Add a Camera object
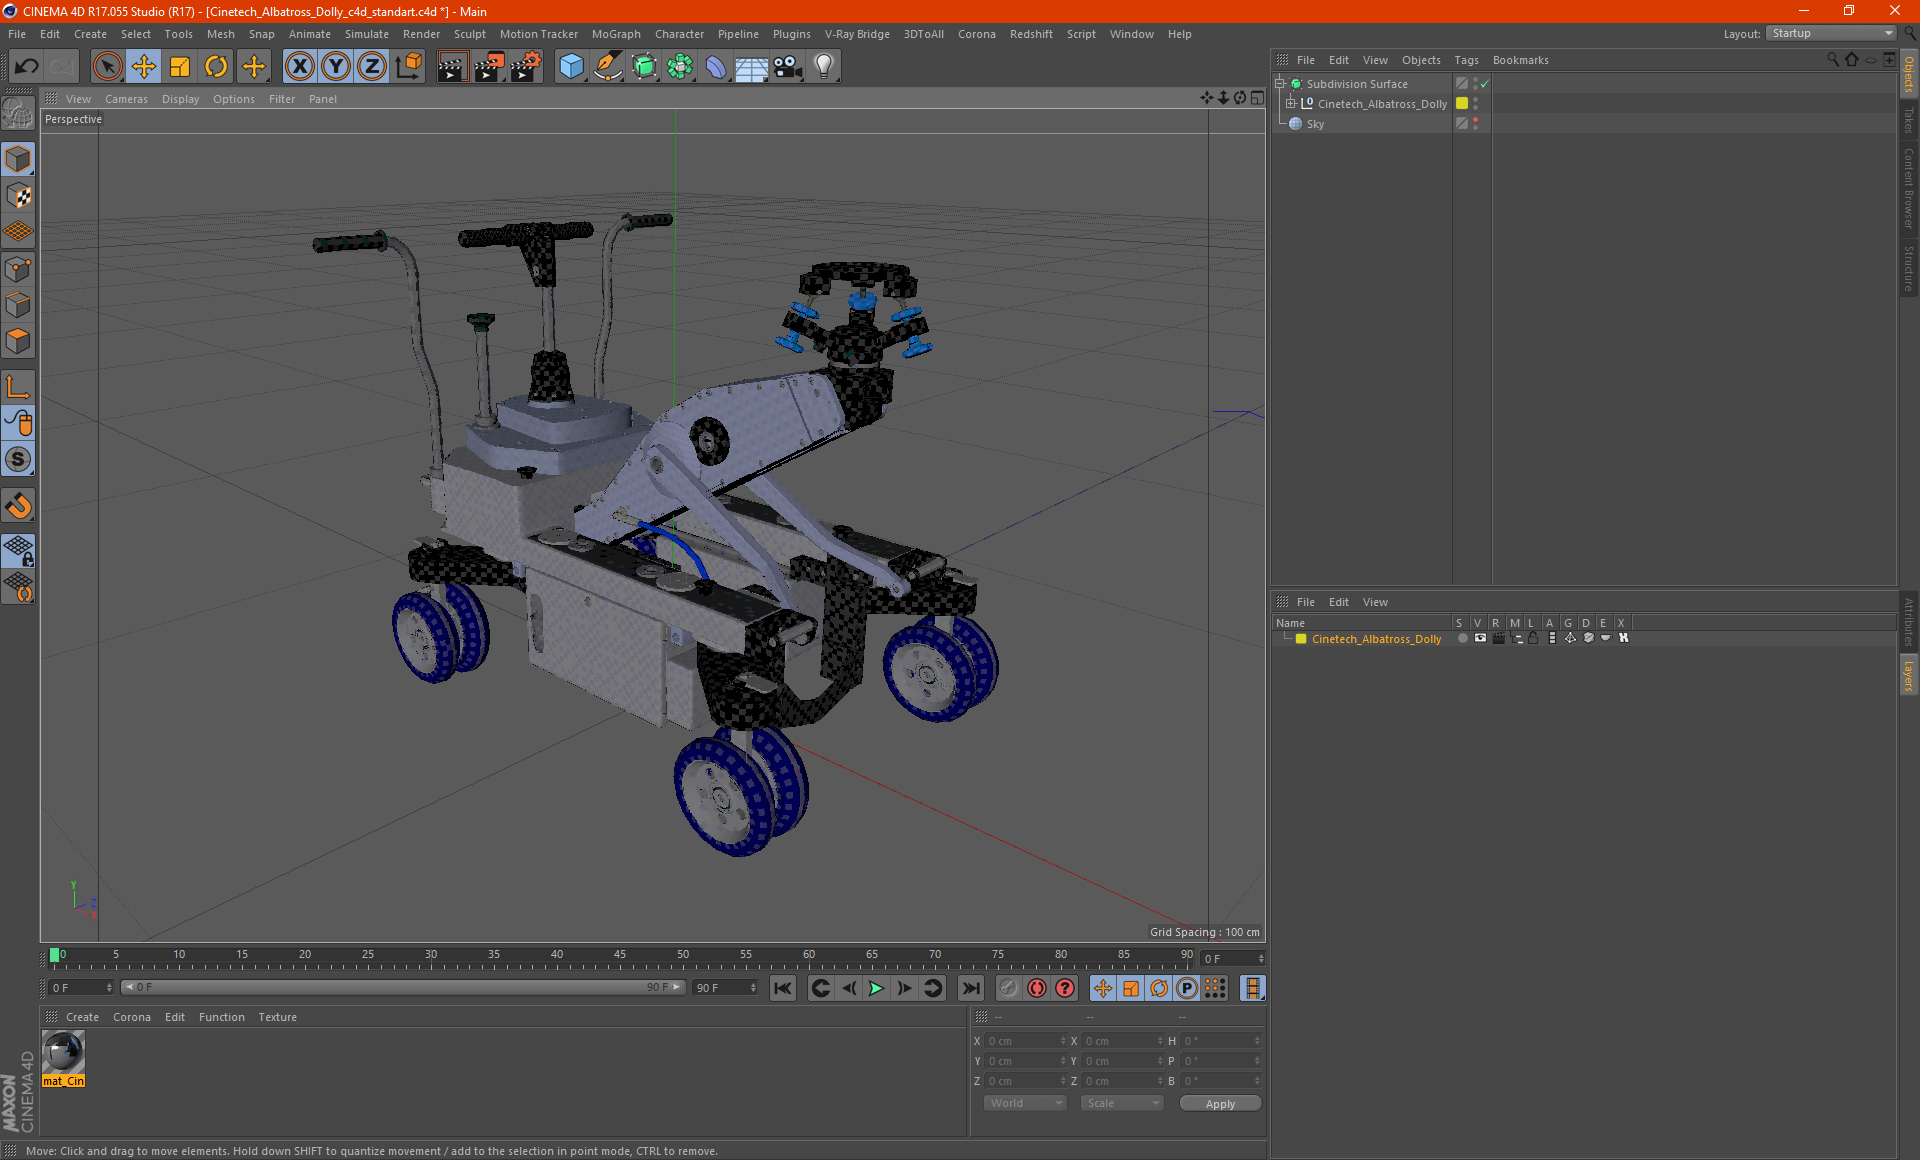This screenshot has width=1920, height=1160. [788, 67]
